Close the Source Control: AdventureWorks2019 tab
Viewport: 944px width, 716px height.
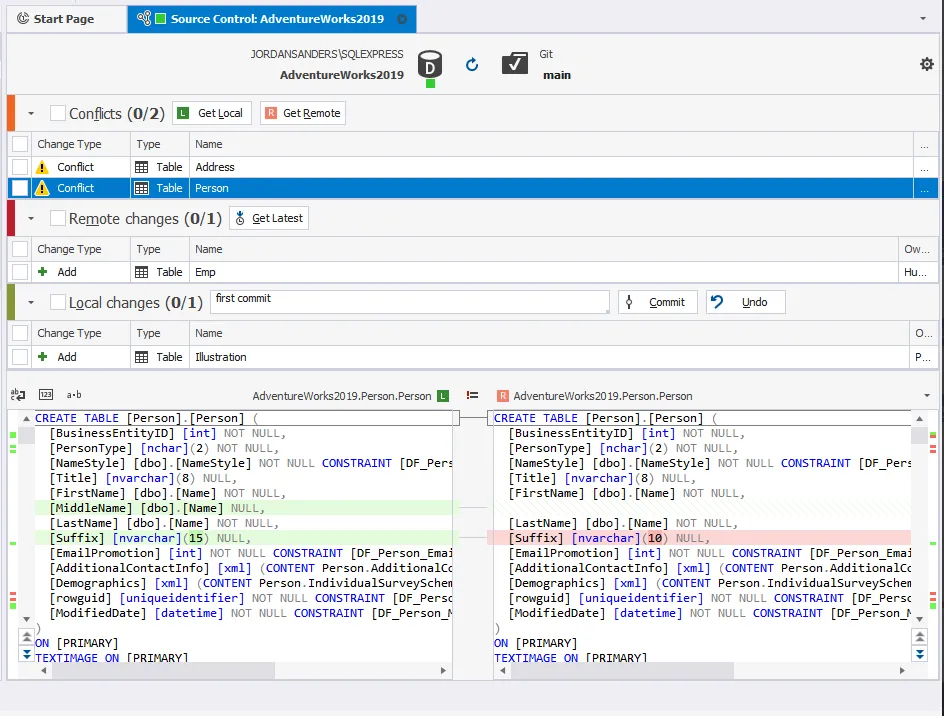[x=402, y=19]
